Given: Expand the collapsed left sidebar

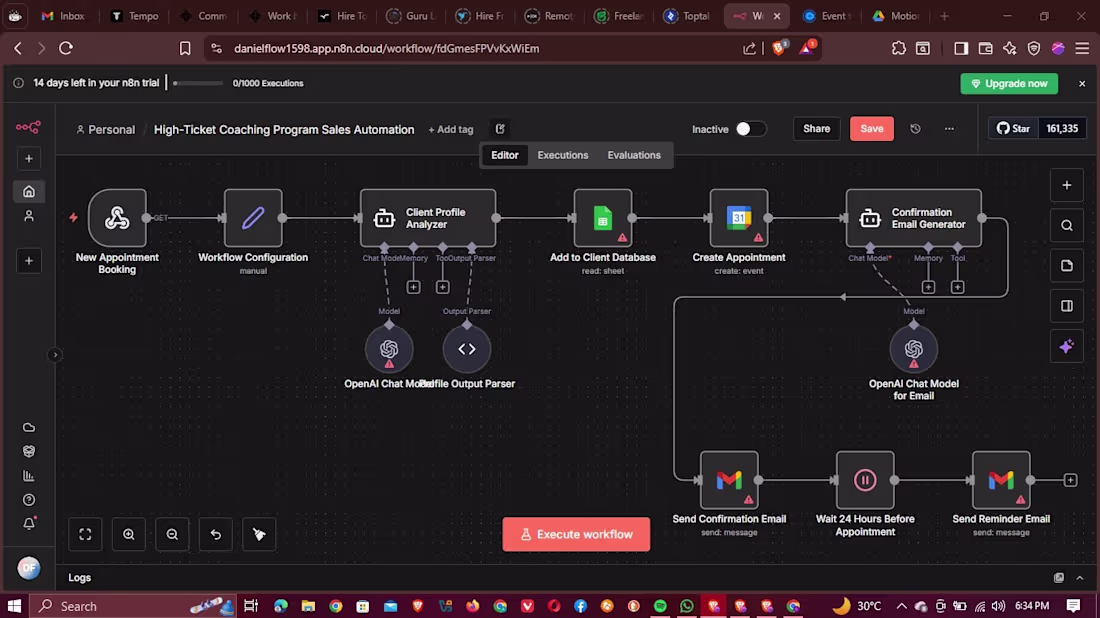Looking at the screenshot, I should 55,355.
